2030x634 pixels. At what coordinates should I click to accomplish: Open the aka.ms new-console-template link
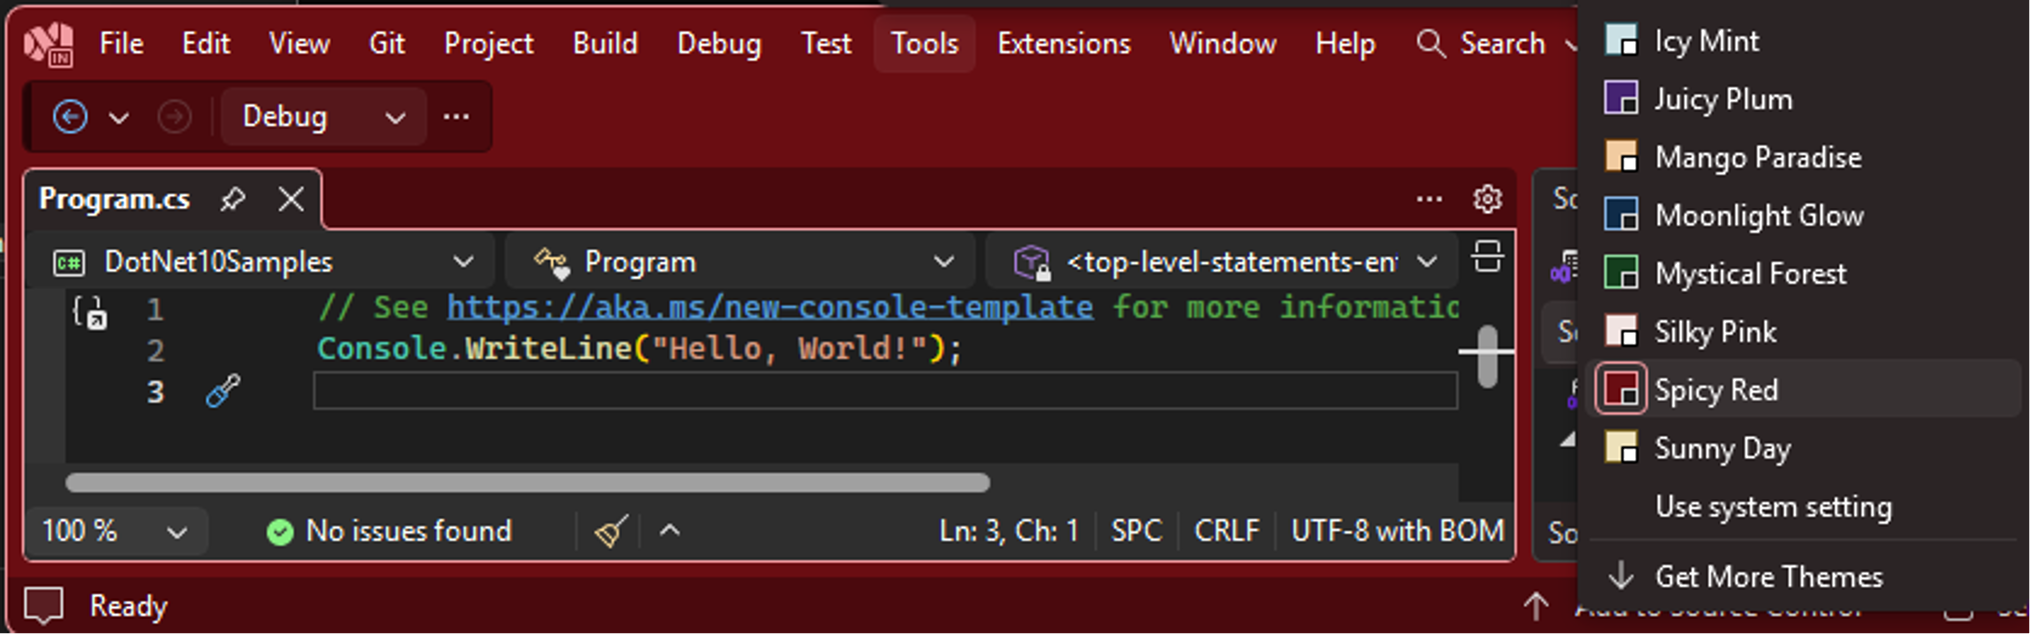point(770,307)
